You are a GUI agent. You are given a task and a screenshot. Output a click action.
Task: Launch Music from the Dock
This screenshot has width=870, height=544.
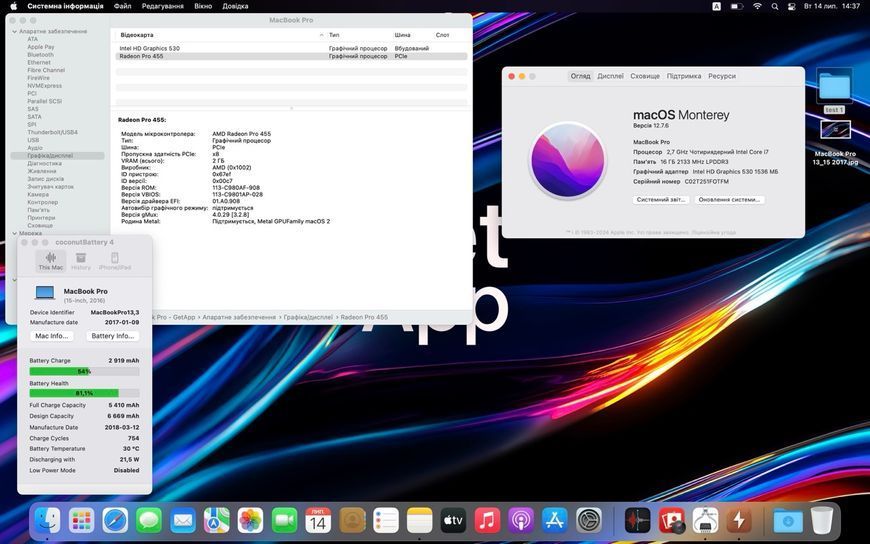[487, 521]
